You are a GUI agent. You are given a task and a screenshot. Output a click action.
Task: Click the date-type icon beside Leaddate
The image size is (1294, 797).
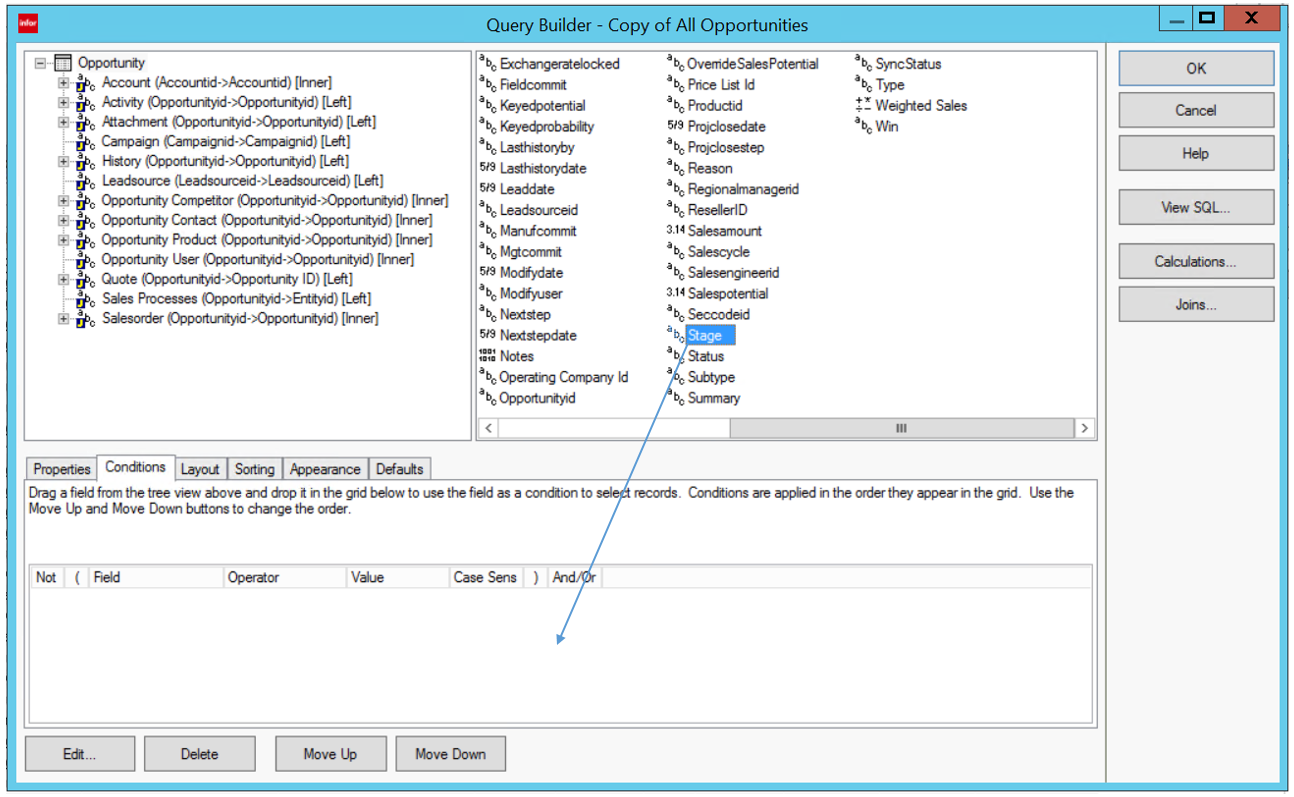pos(488,189)
